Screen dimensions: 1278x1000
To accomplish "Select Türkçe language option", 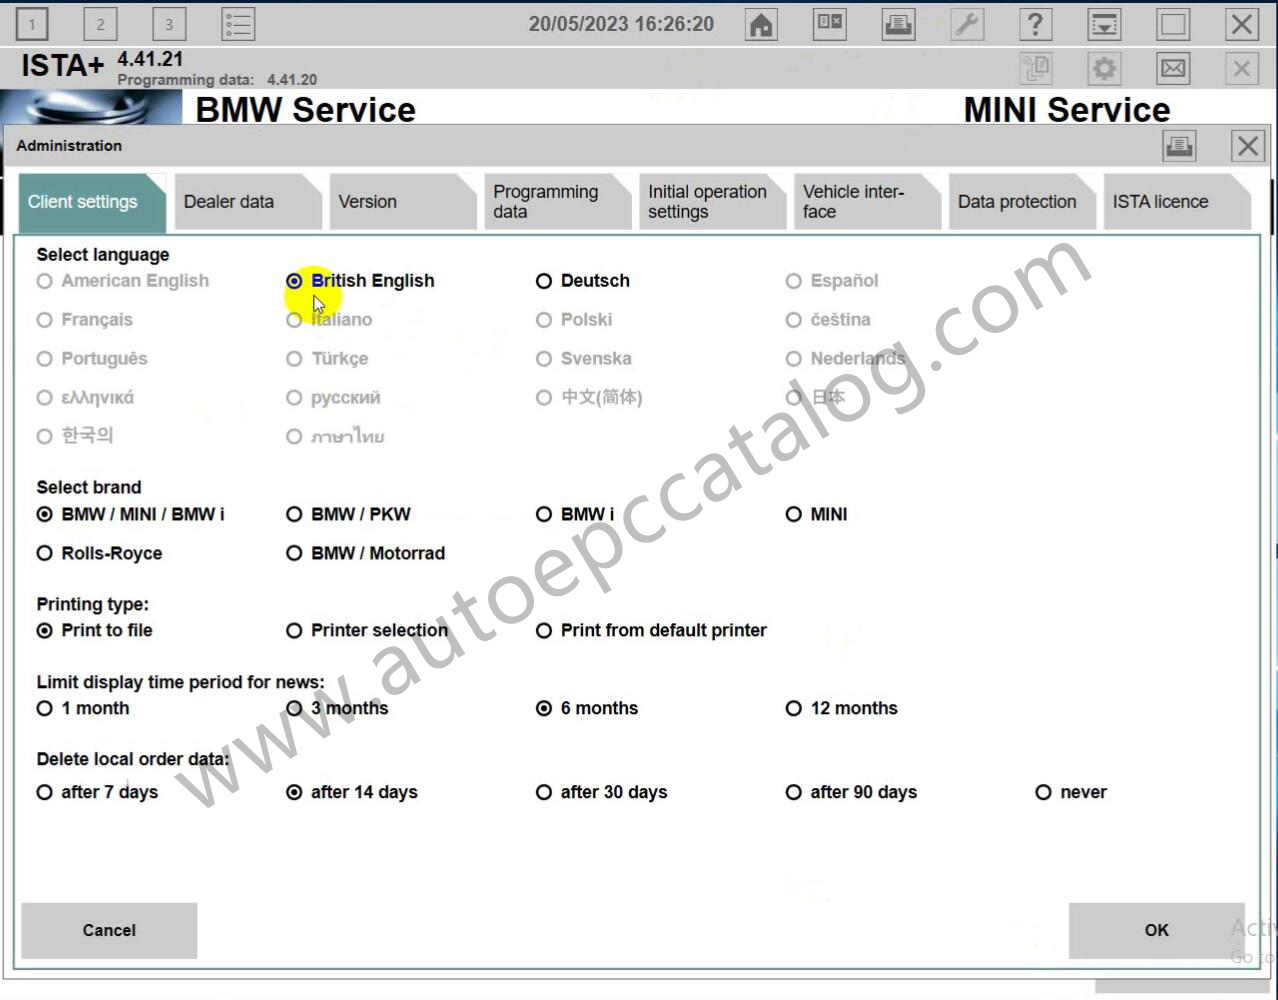I will coord(327,359).
